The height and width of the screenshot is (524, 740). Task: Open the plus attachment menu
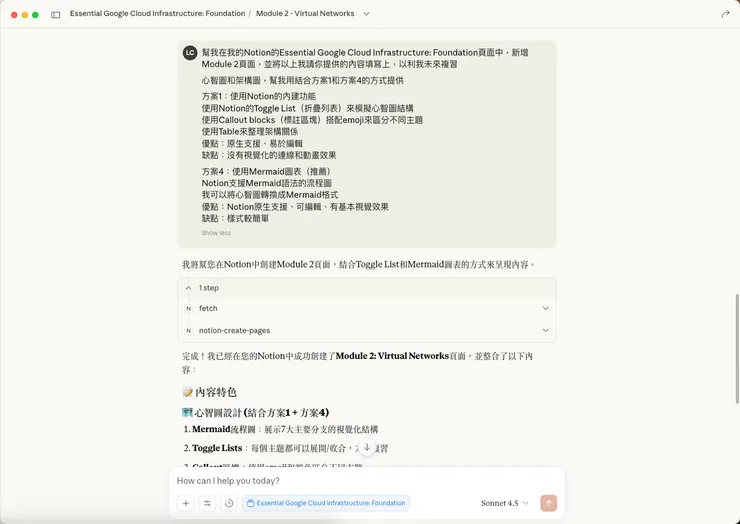click(185, 503)
